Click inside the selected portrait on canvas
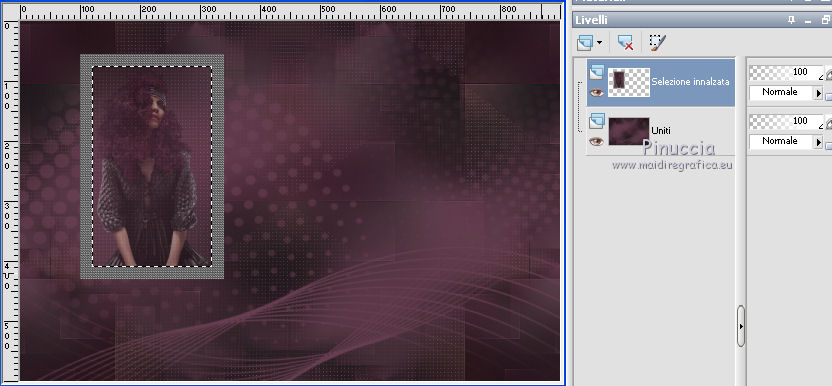This screenshot has width=832, height=386. click(x=152, y=166)
